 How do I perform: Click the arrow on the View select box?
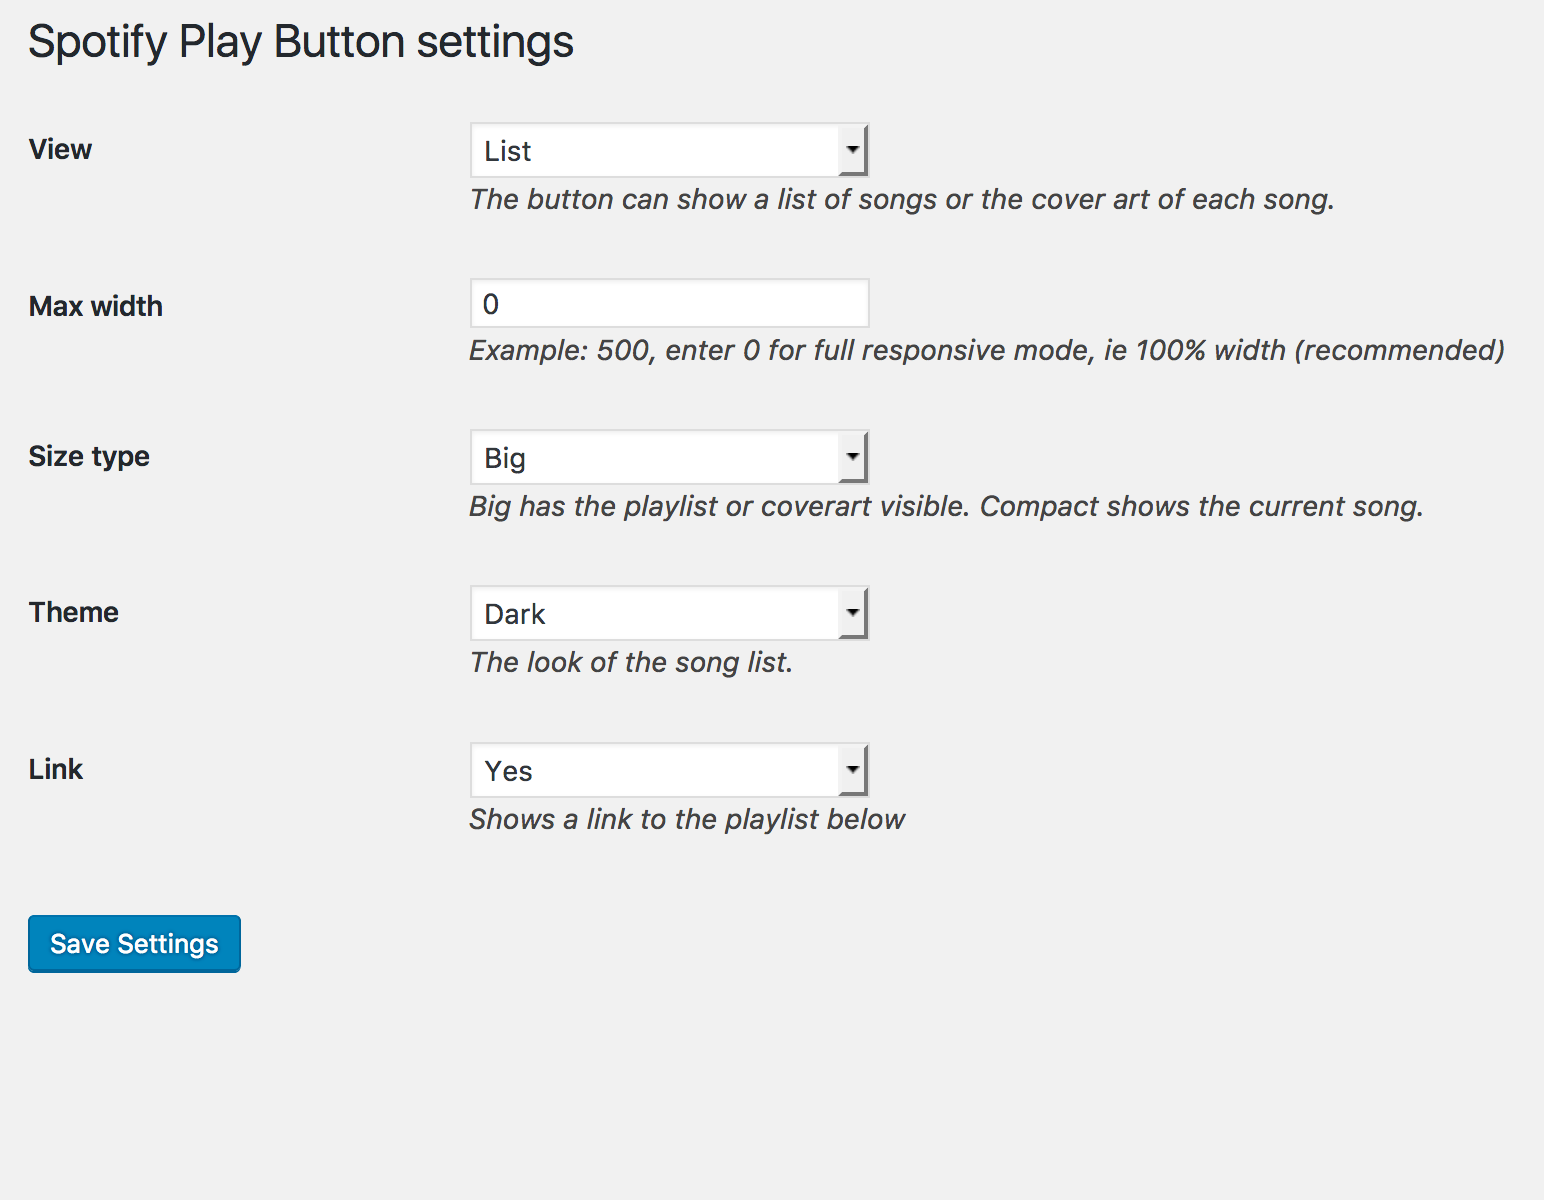click(x=852, y=151)
